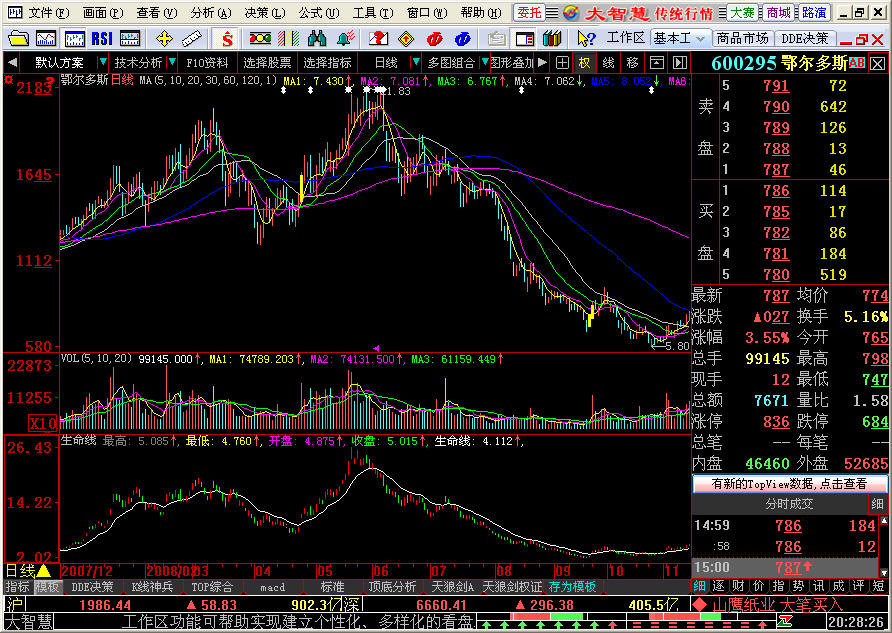
Task: Toggle the 指标 indicator mode button
Action: click(x=19, y=586)
